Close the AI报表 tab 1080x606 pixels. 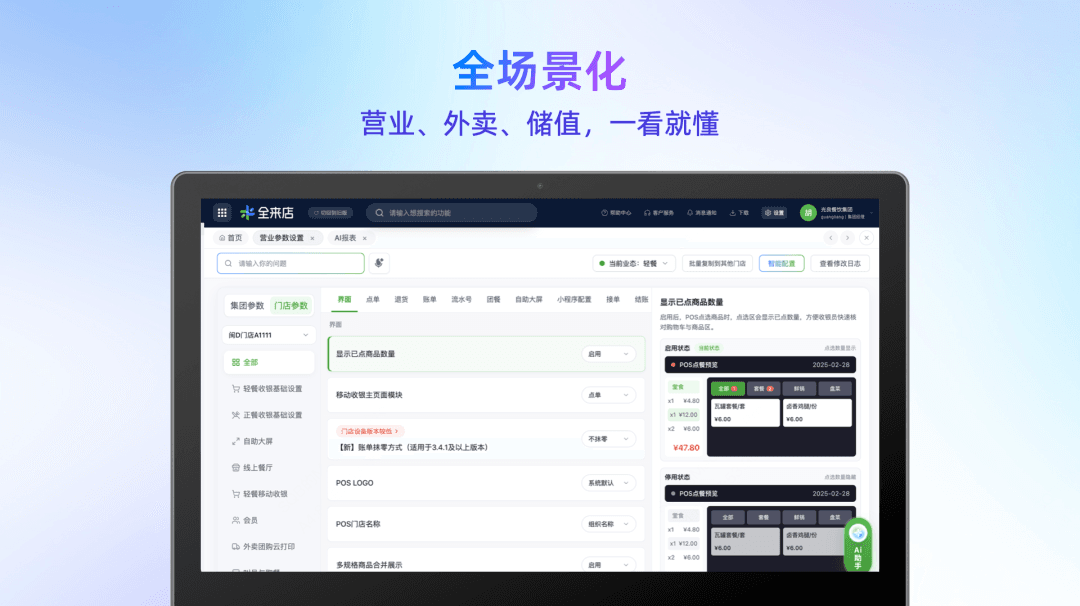click(364, 238)
